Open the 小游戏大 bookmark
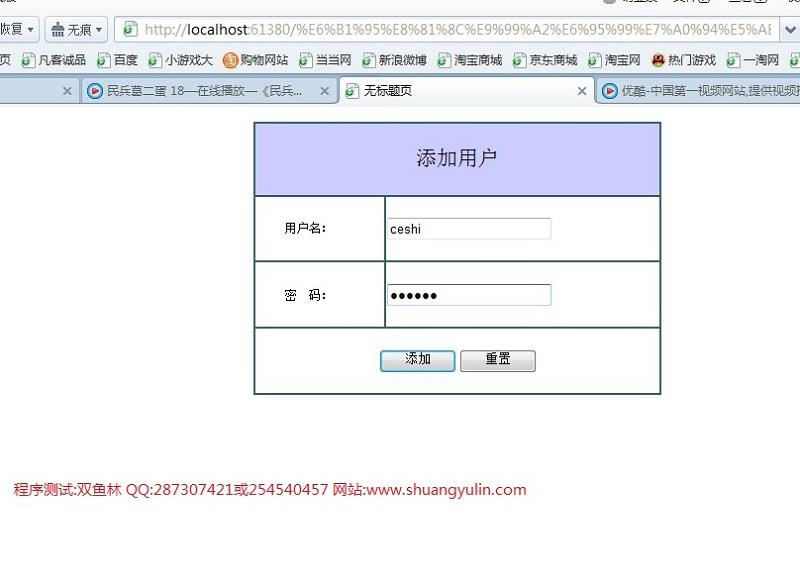Image resolution: width=800 pixels, height=580 pixels. (180, 60)
